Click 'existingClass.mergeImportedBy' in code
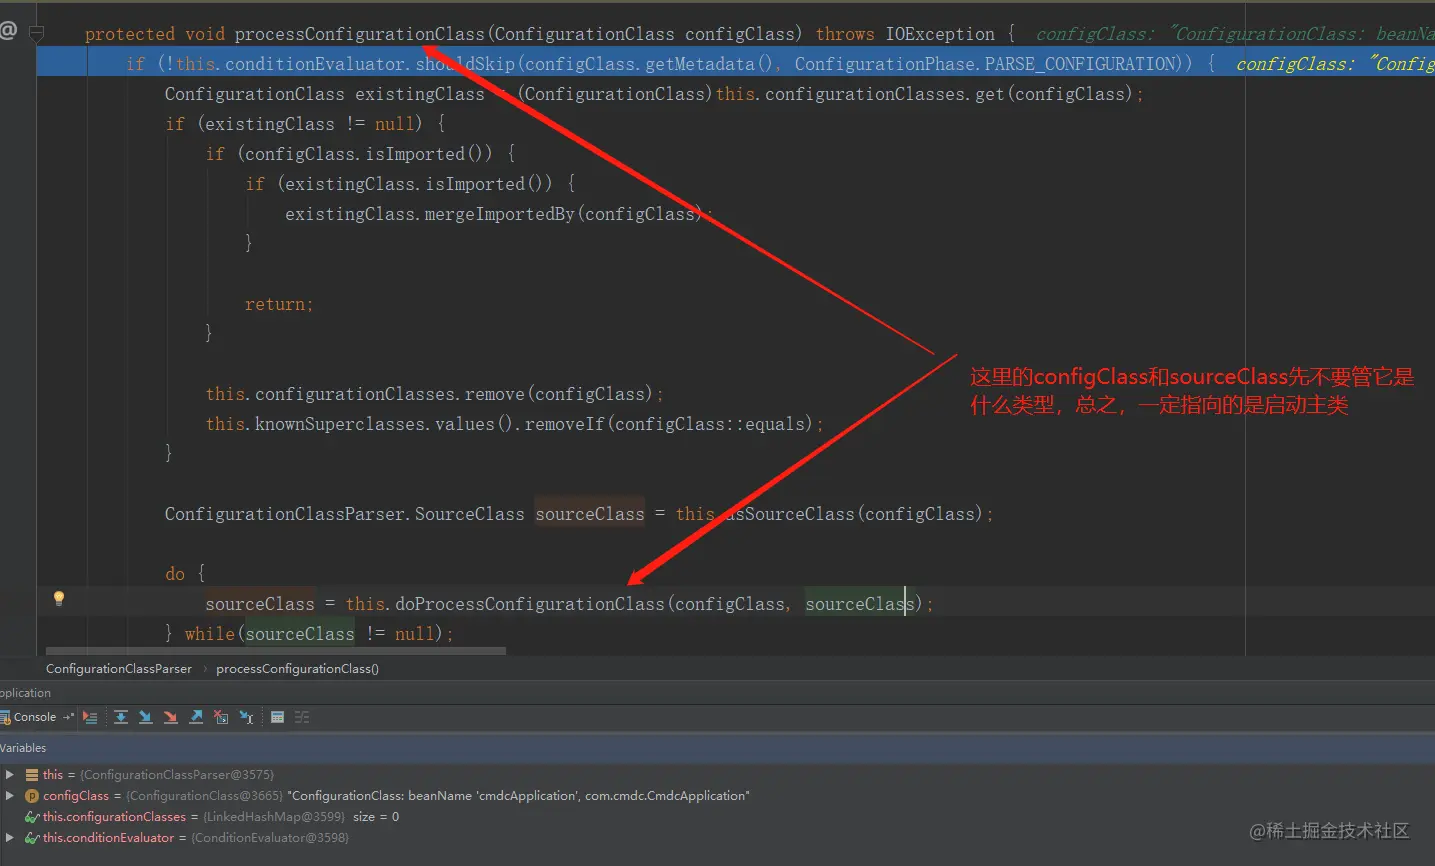The image size is (1435, 866). click(430, 214)
